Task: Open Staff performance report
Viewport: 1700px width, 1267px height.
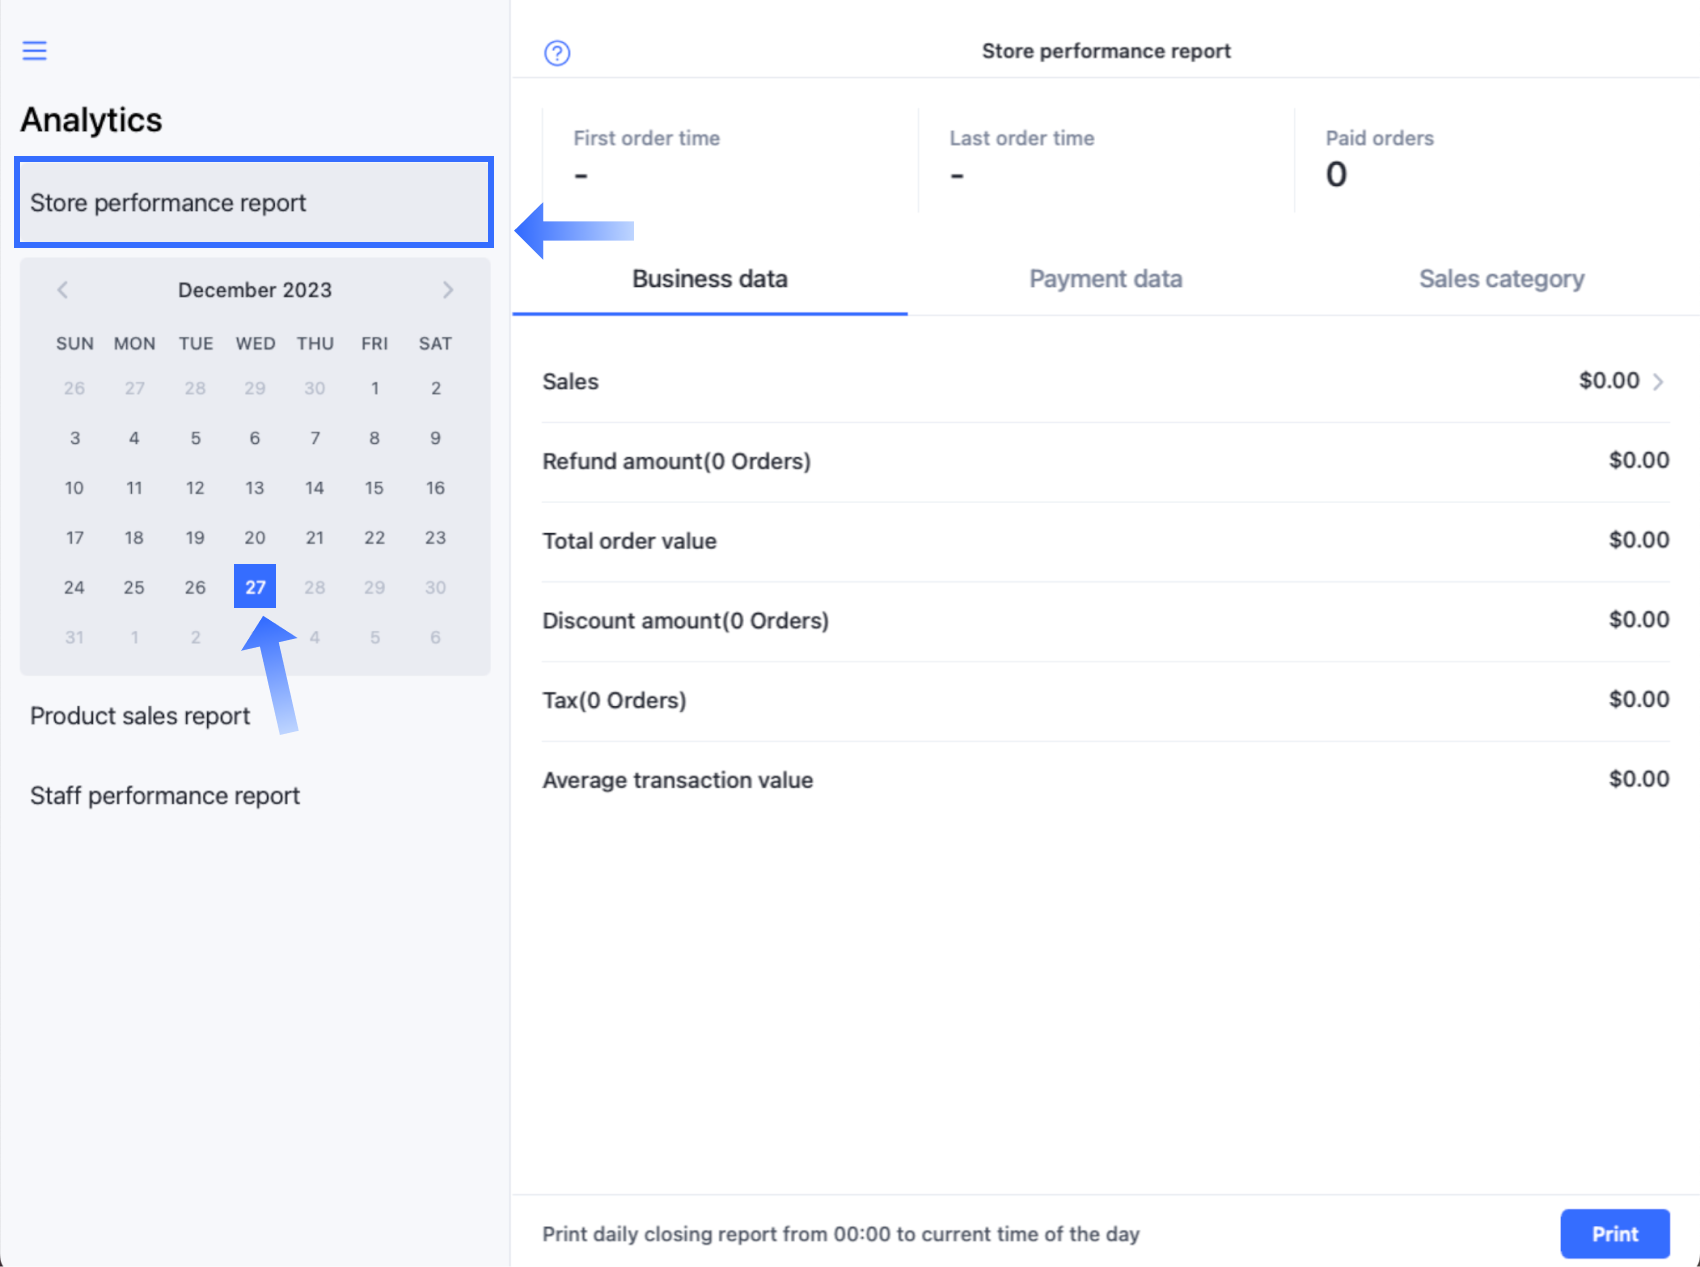Action: click(x=165, y=796)
